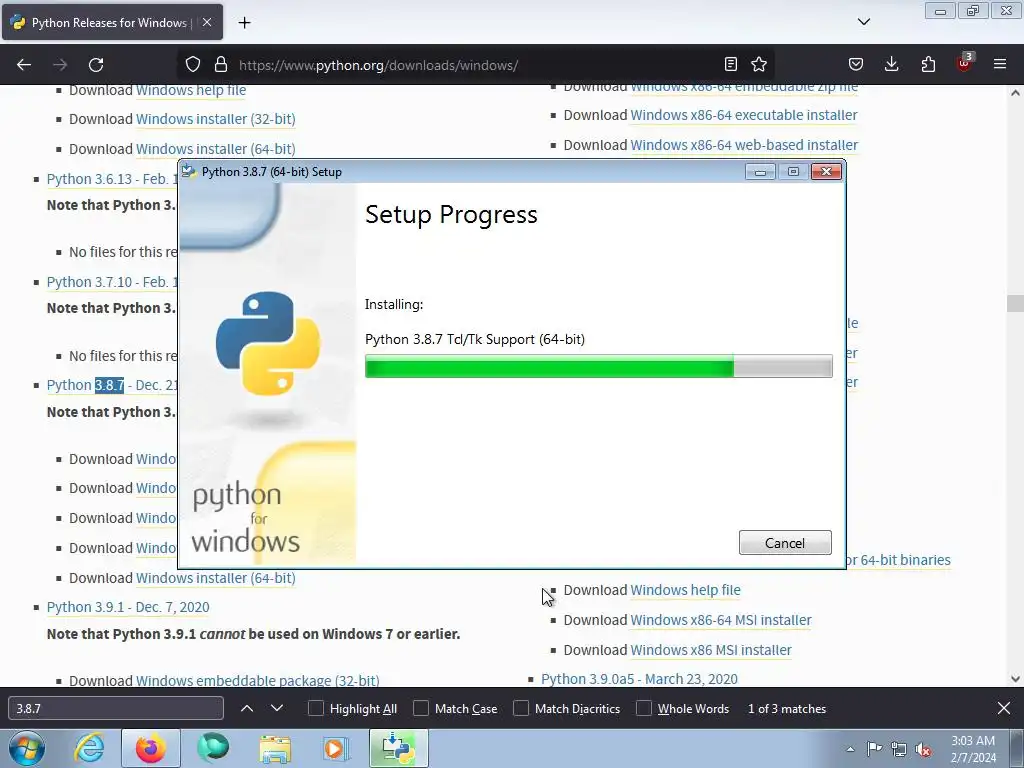Open the network tray icon

pos(899,750)
